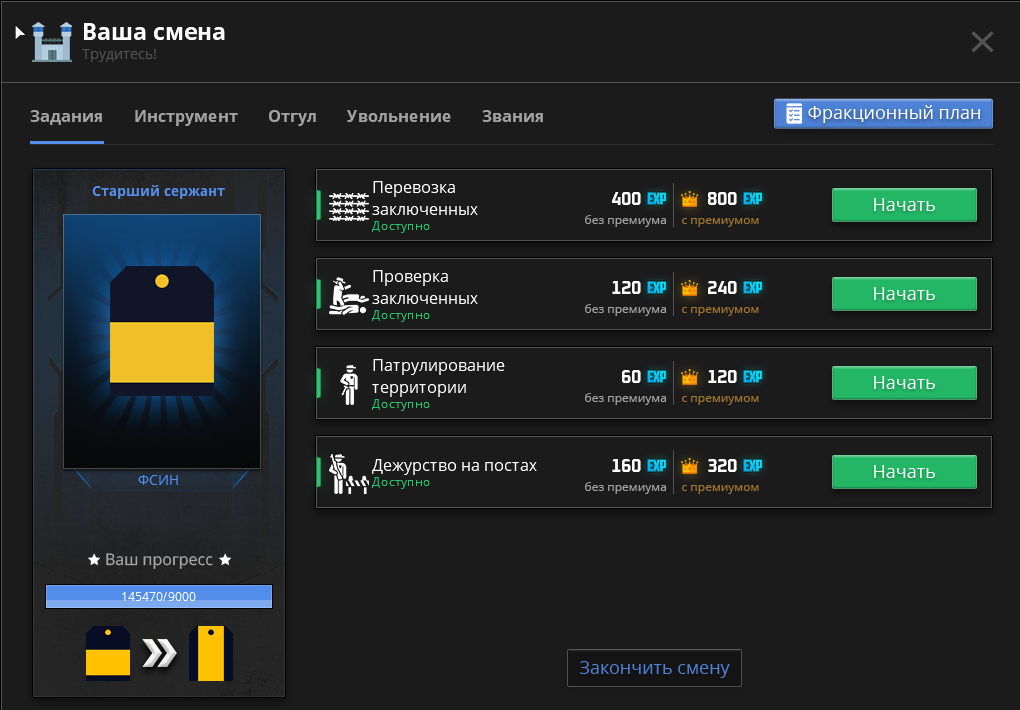Viewport: 1020px width, 710px height.
Task: Click the large Старший сержант rank card
Action: click(x=161, y=341)
